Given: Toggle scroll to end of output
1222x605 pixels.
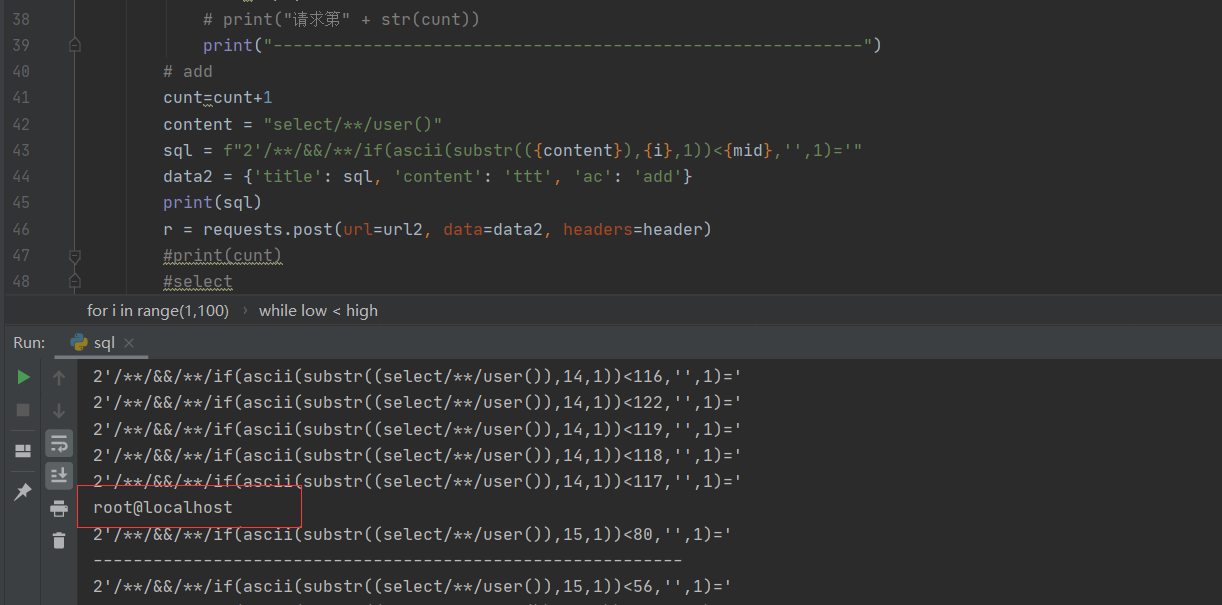Looking at the screenshot, I should click(59, 475).
